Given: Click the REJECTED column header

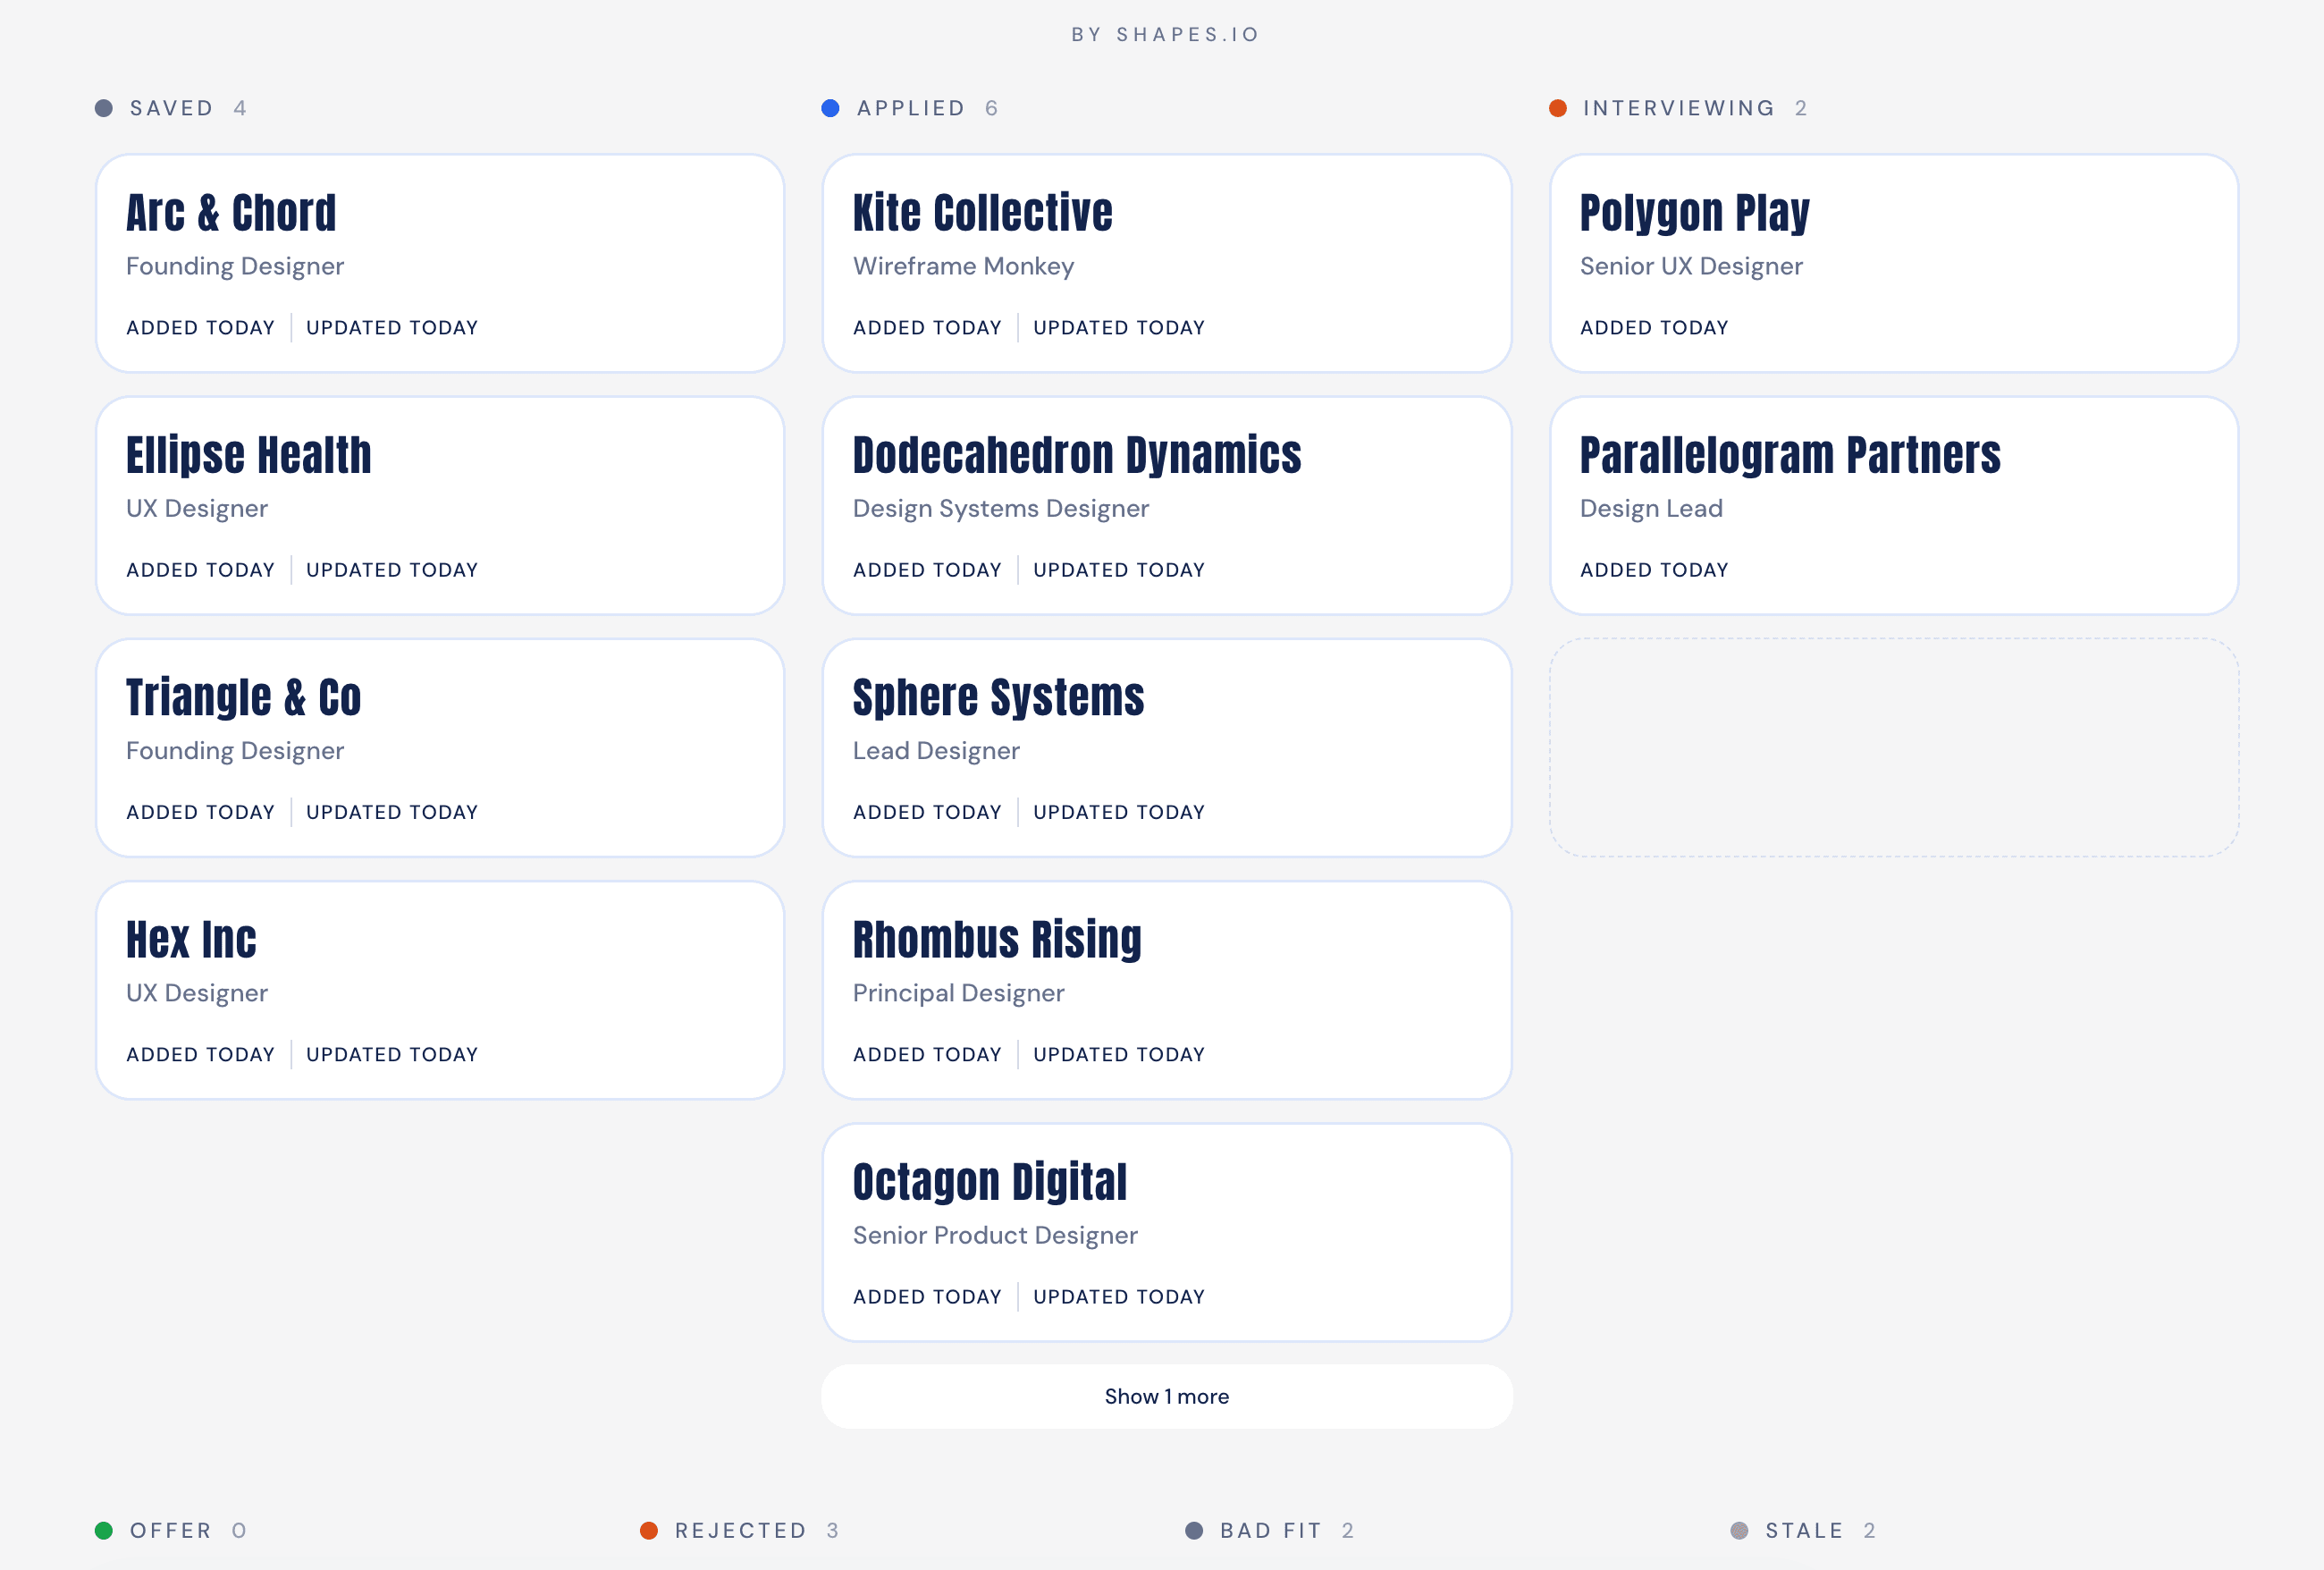Looking at the screenshot, I should [x=740, y=1530].
